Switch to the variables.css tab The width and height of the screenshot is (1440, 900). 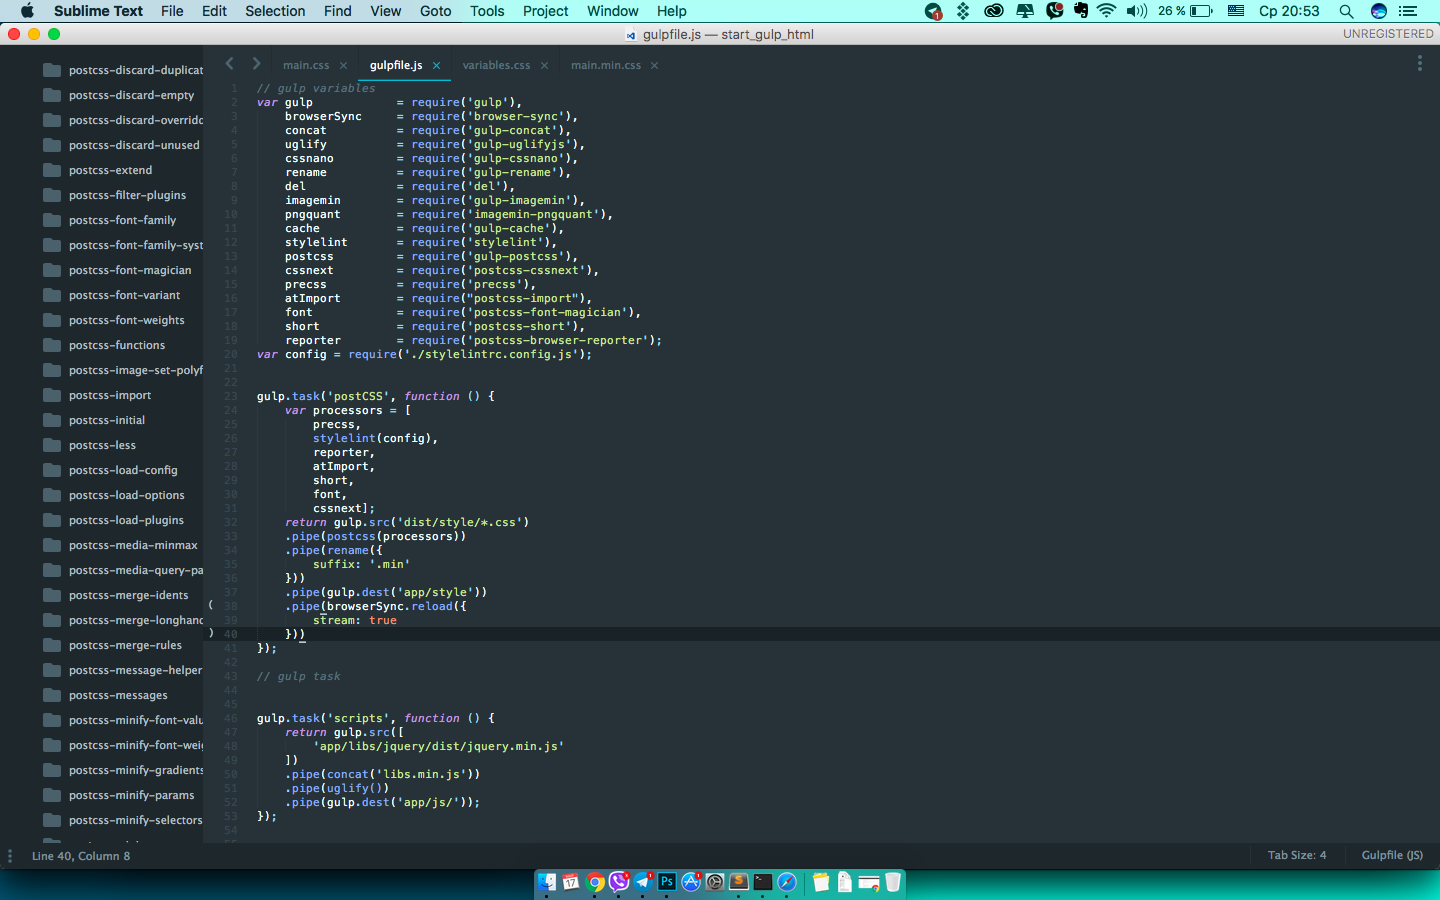(496, 65)
